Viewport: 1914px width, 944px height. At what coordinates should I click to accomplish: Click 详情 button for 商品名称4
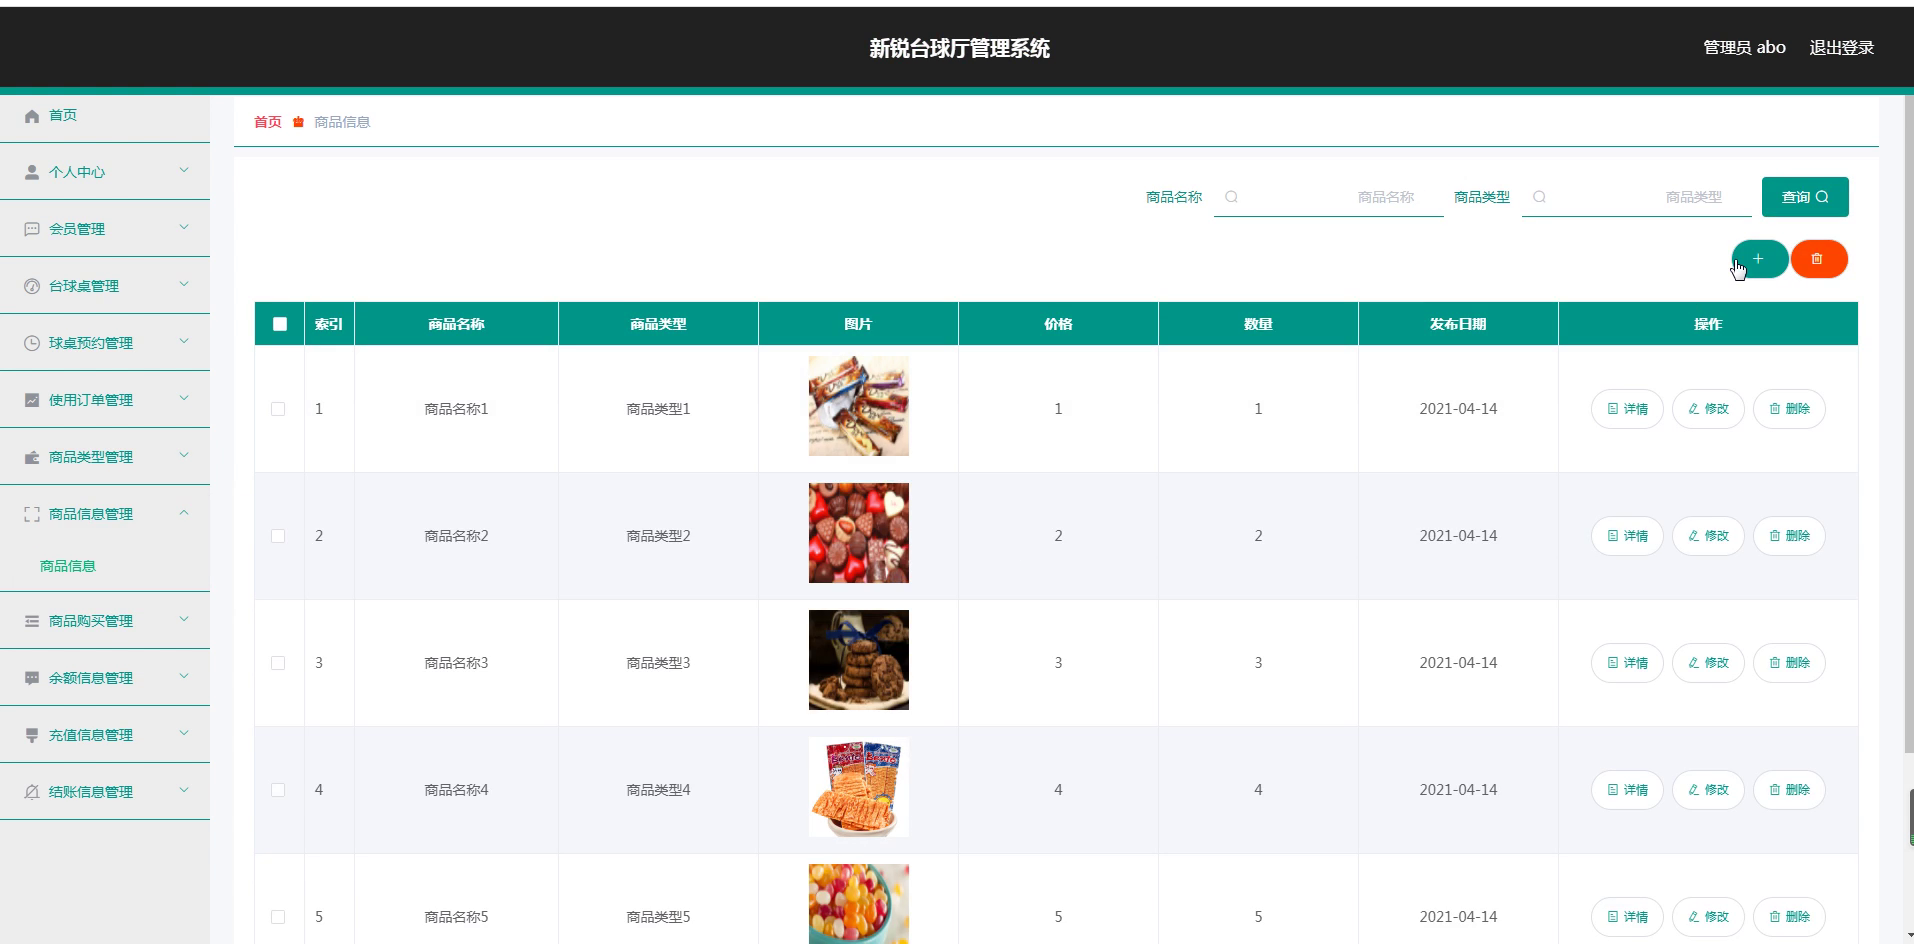click(x=1627, y=790)
